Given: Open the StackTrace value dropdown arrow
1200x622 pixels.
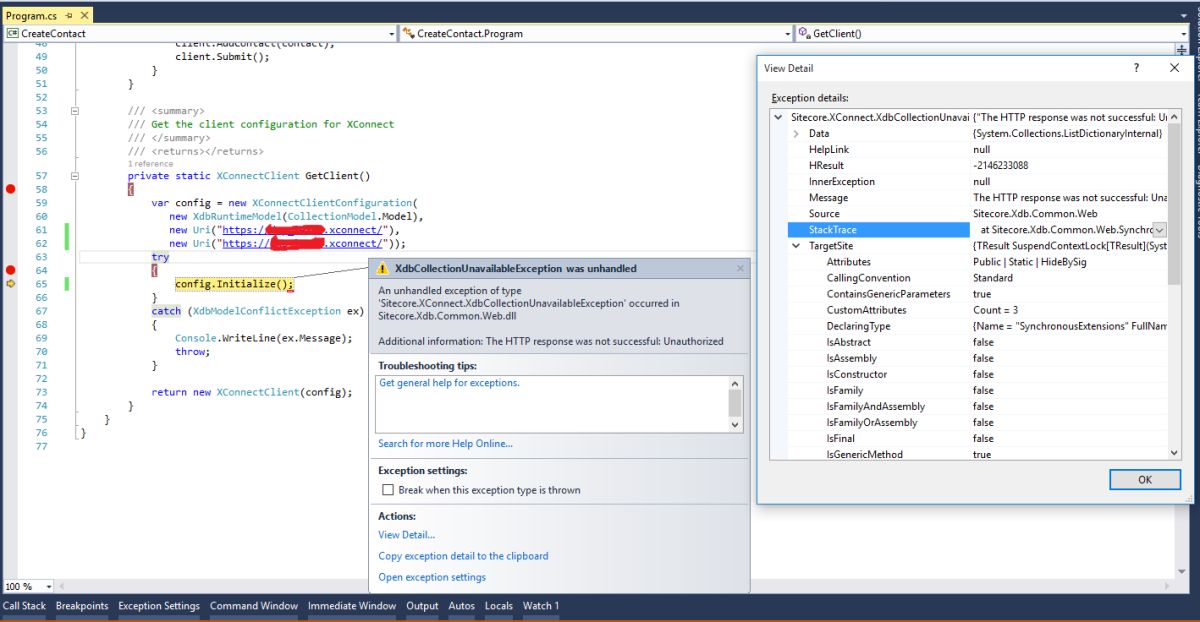Looking at the screenshot, I should pos(1159,230).
